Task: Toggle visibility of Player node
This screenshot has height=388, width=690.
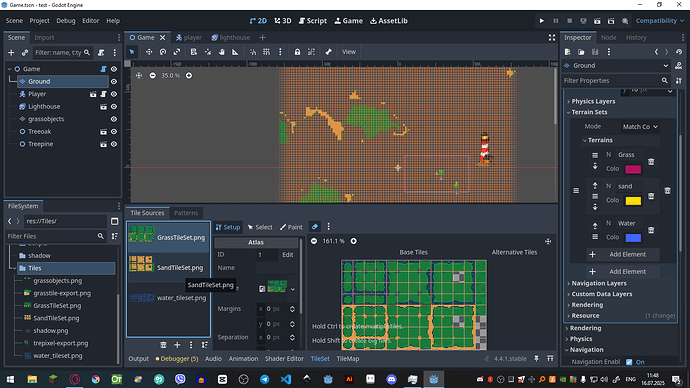Action: click(x=114, y=94)
